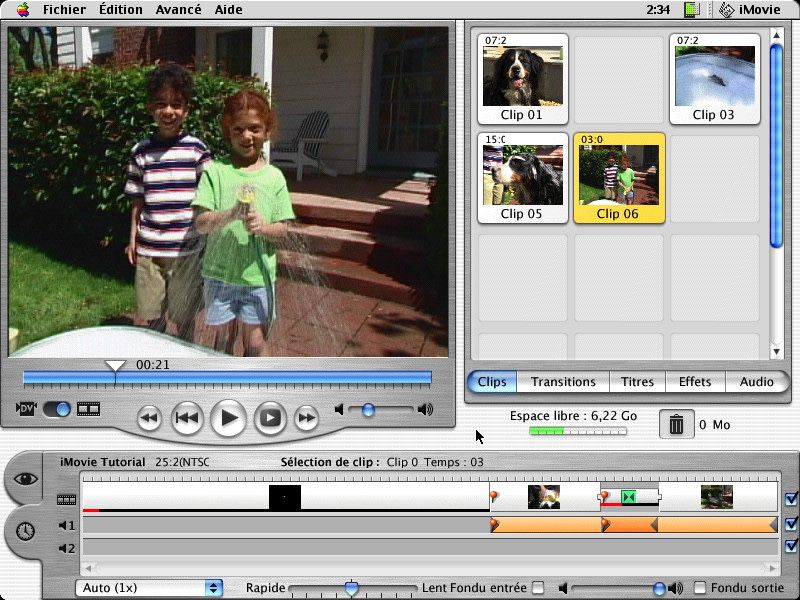
Task: Click the Rapide/Lent speed slider knob
Action: tap(351, 588)
